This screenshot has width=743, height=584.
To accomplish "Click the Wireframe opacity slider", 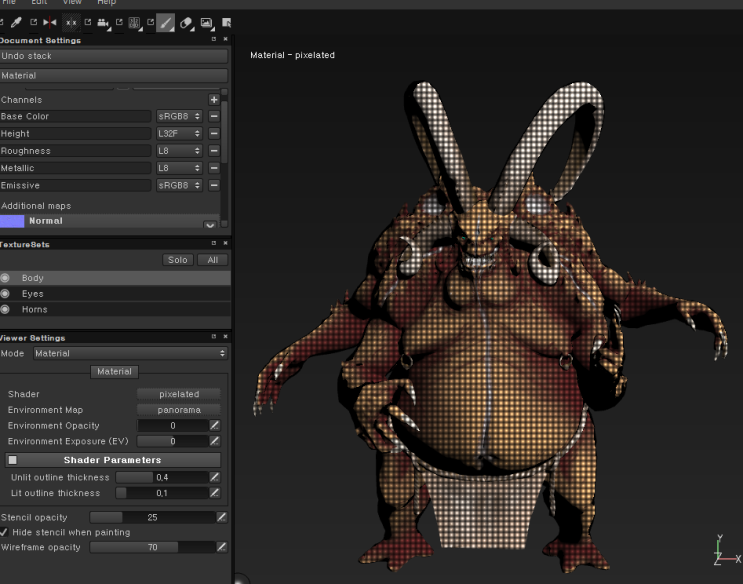I will coord(152,547).
